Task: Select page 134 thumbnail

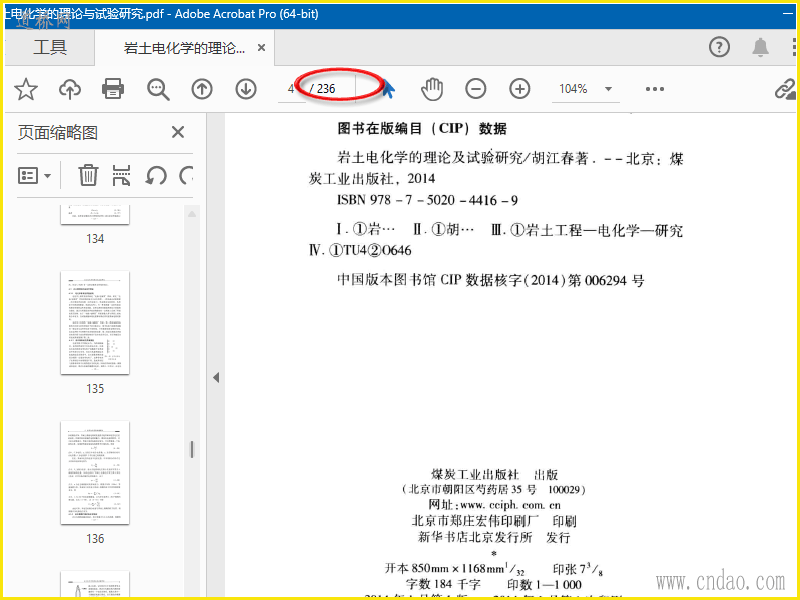Action: (95, 214)
